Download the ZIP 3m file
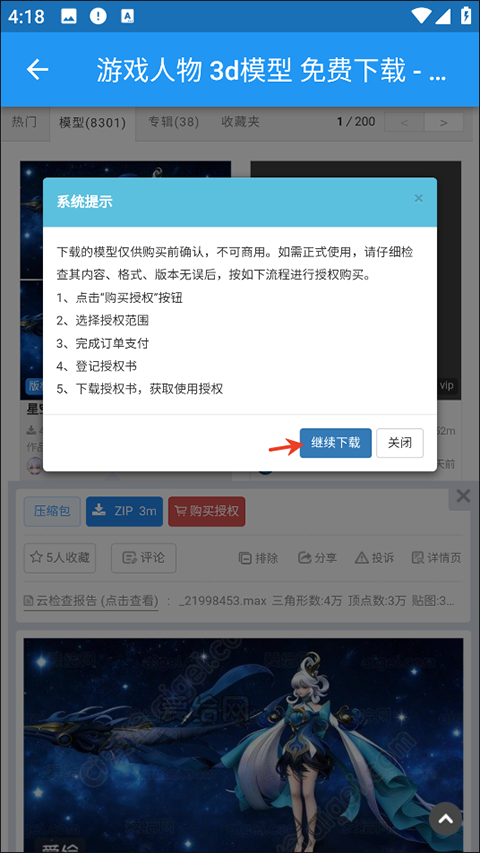Viewport: 480px width, 853px height. pyautogui.click(x=124, y=511)
